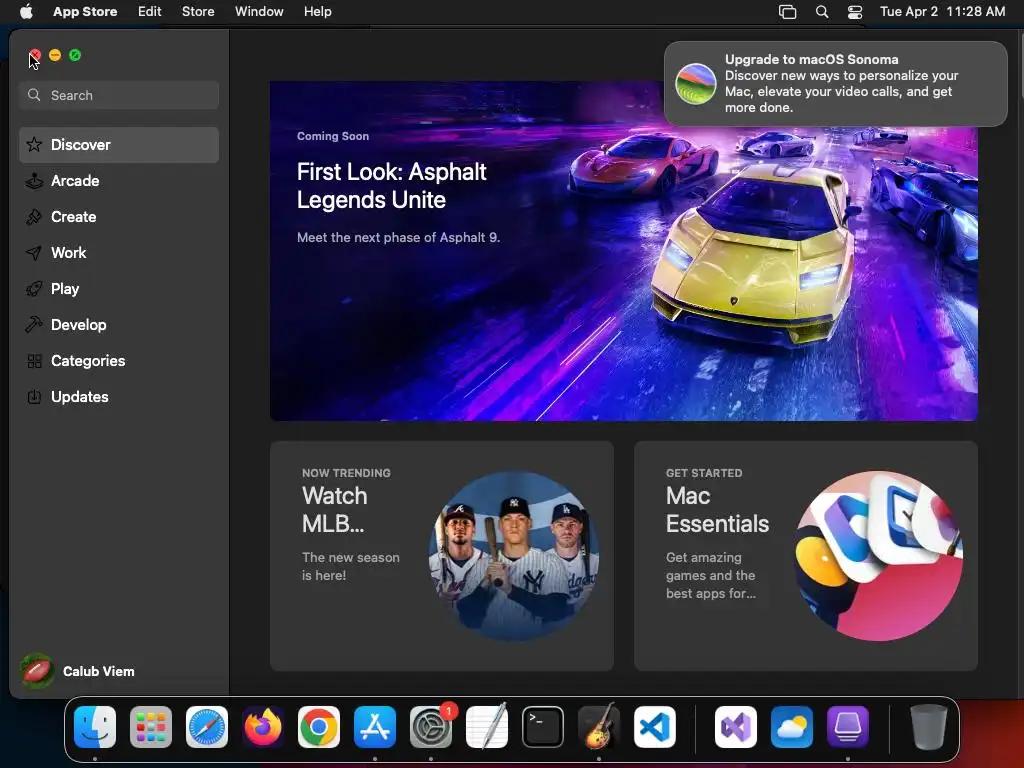Open the Window menu

point(259,12)
